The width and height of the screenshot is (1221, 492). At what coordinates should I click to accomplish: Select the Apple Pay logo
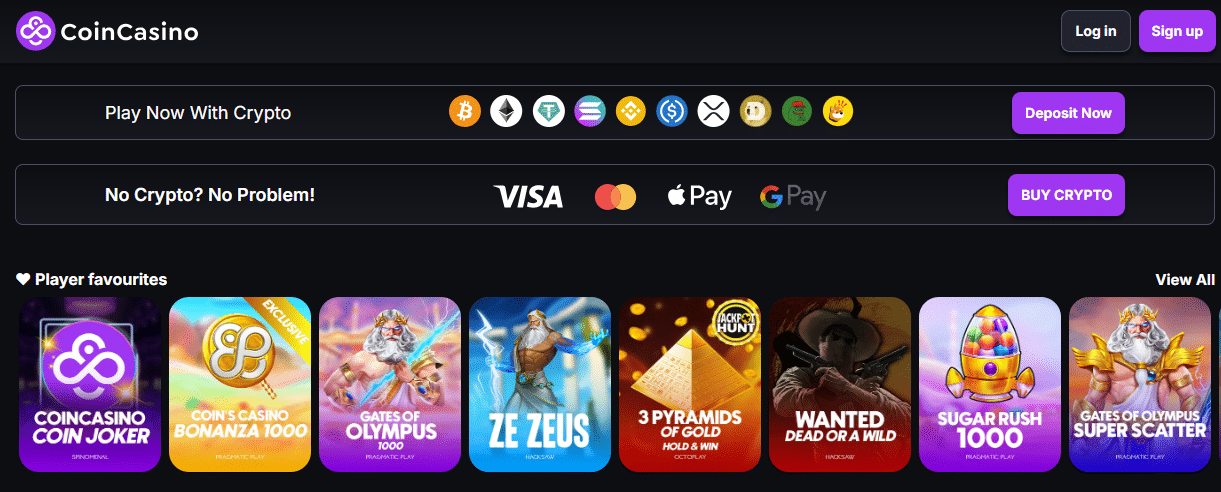pyautogui.click(x=700, y=196)
